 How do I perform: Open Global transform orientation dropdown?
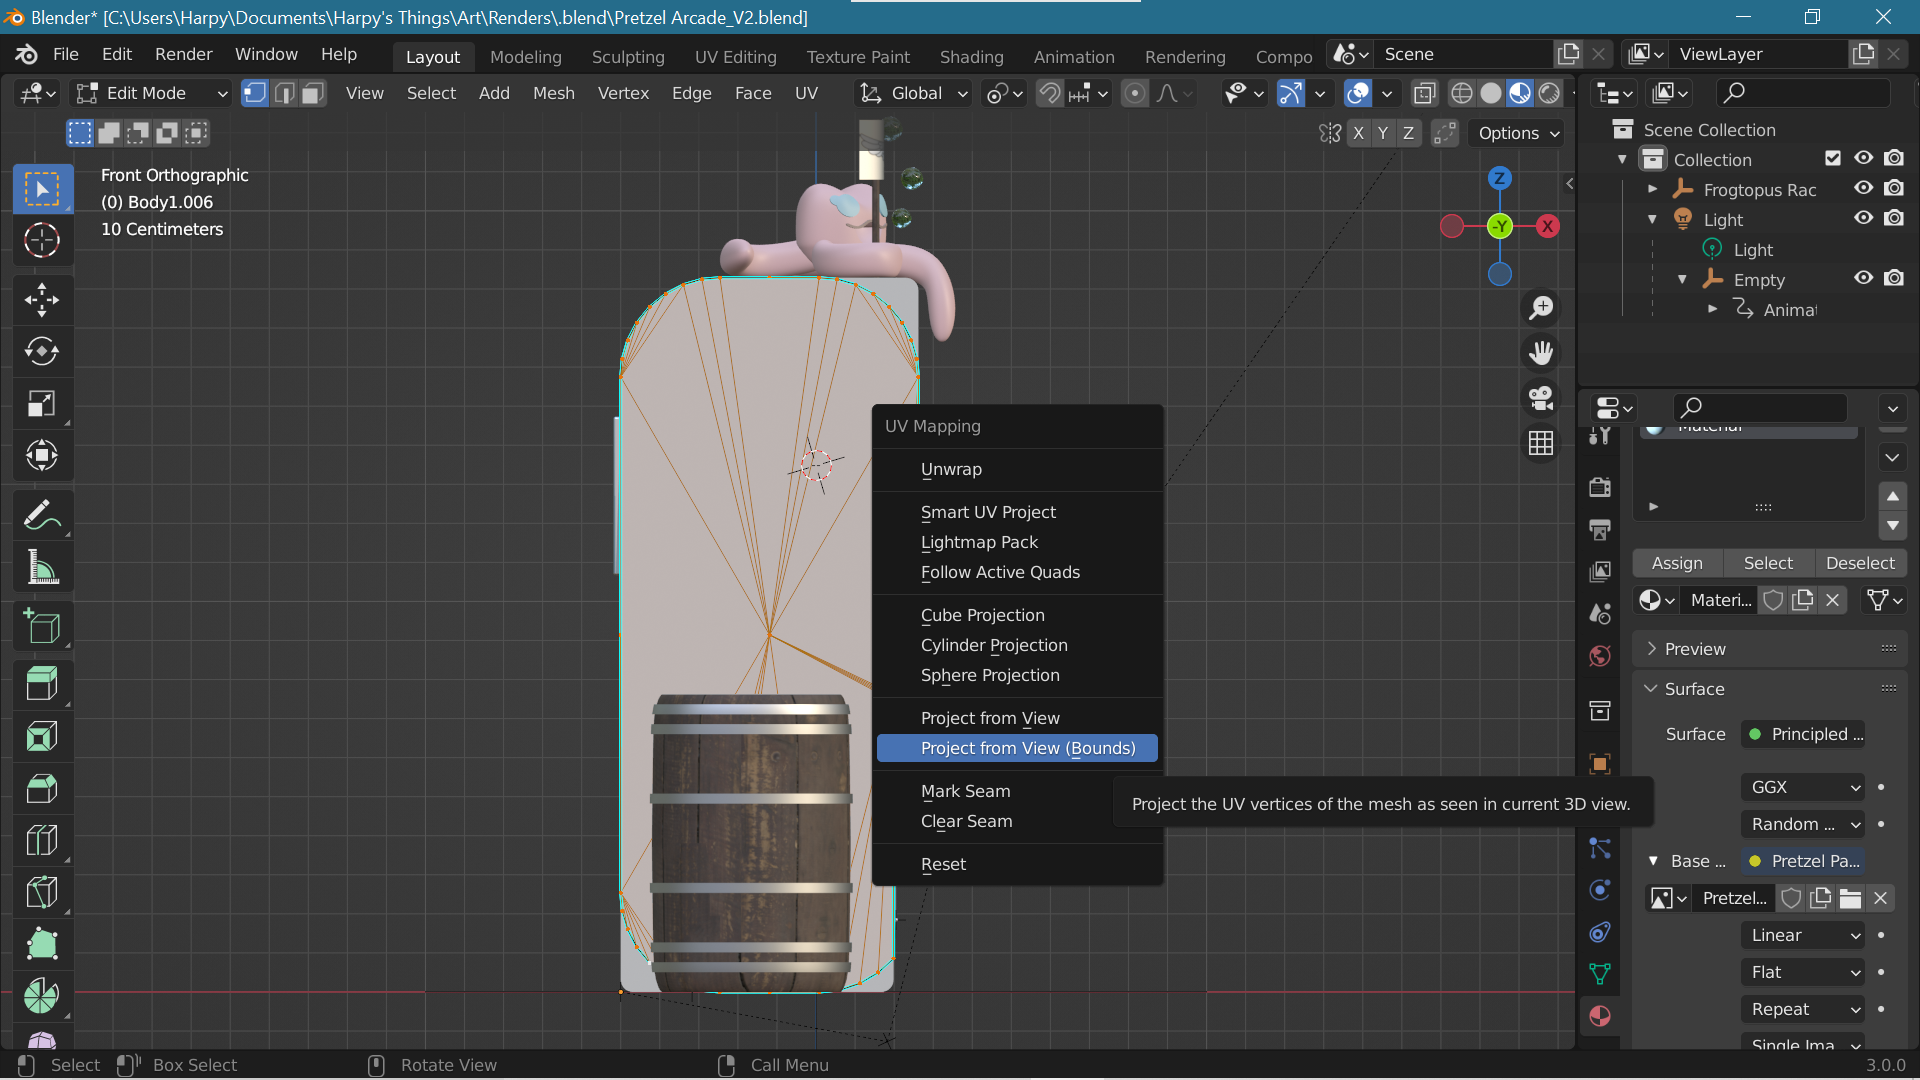pyautogui.click(x=915, y=93)
